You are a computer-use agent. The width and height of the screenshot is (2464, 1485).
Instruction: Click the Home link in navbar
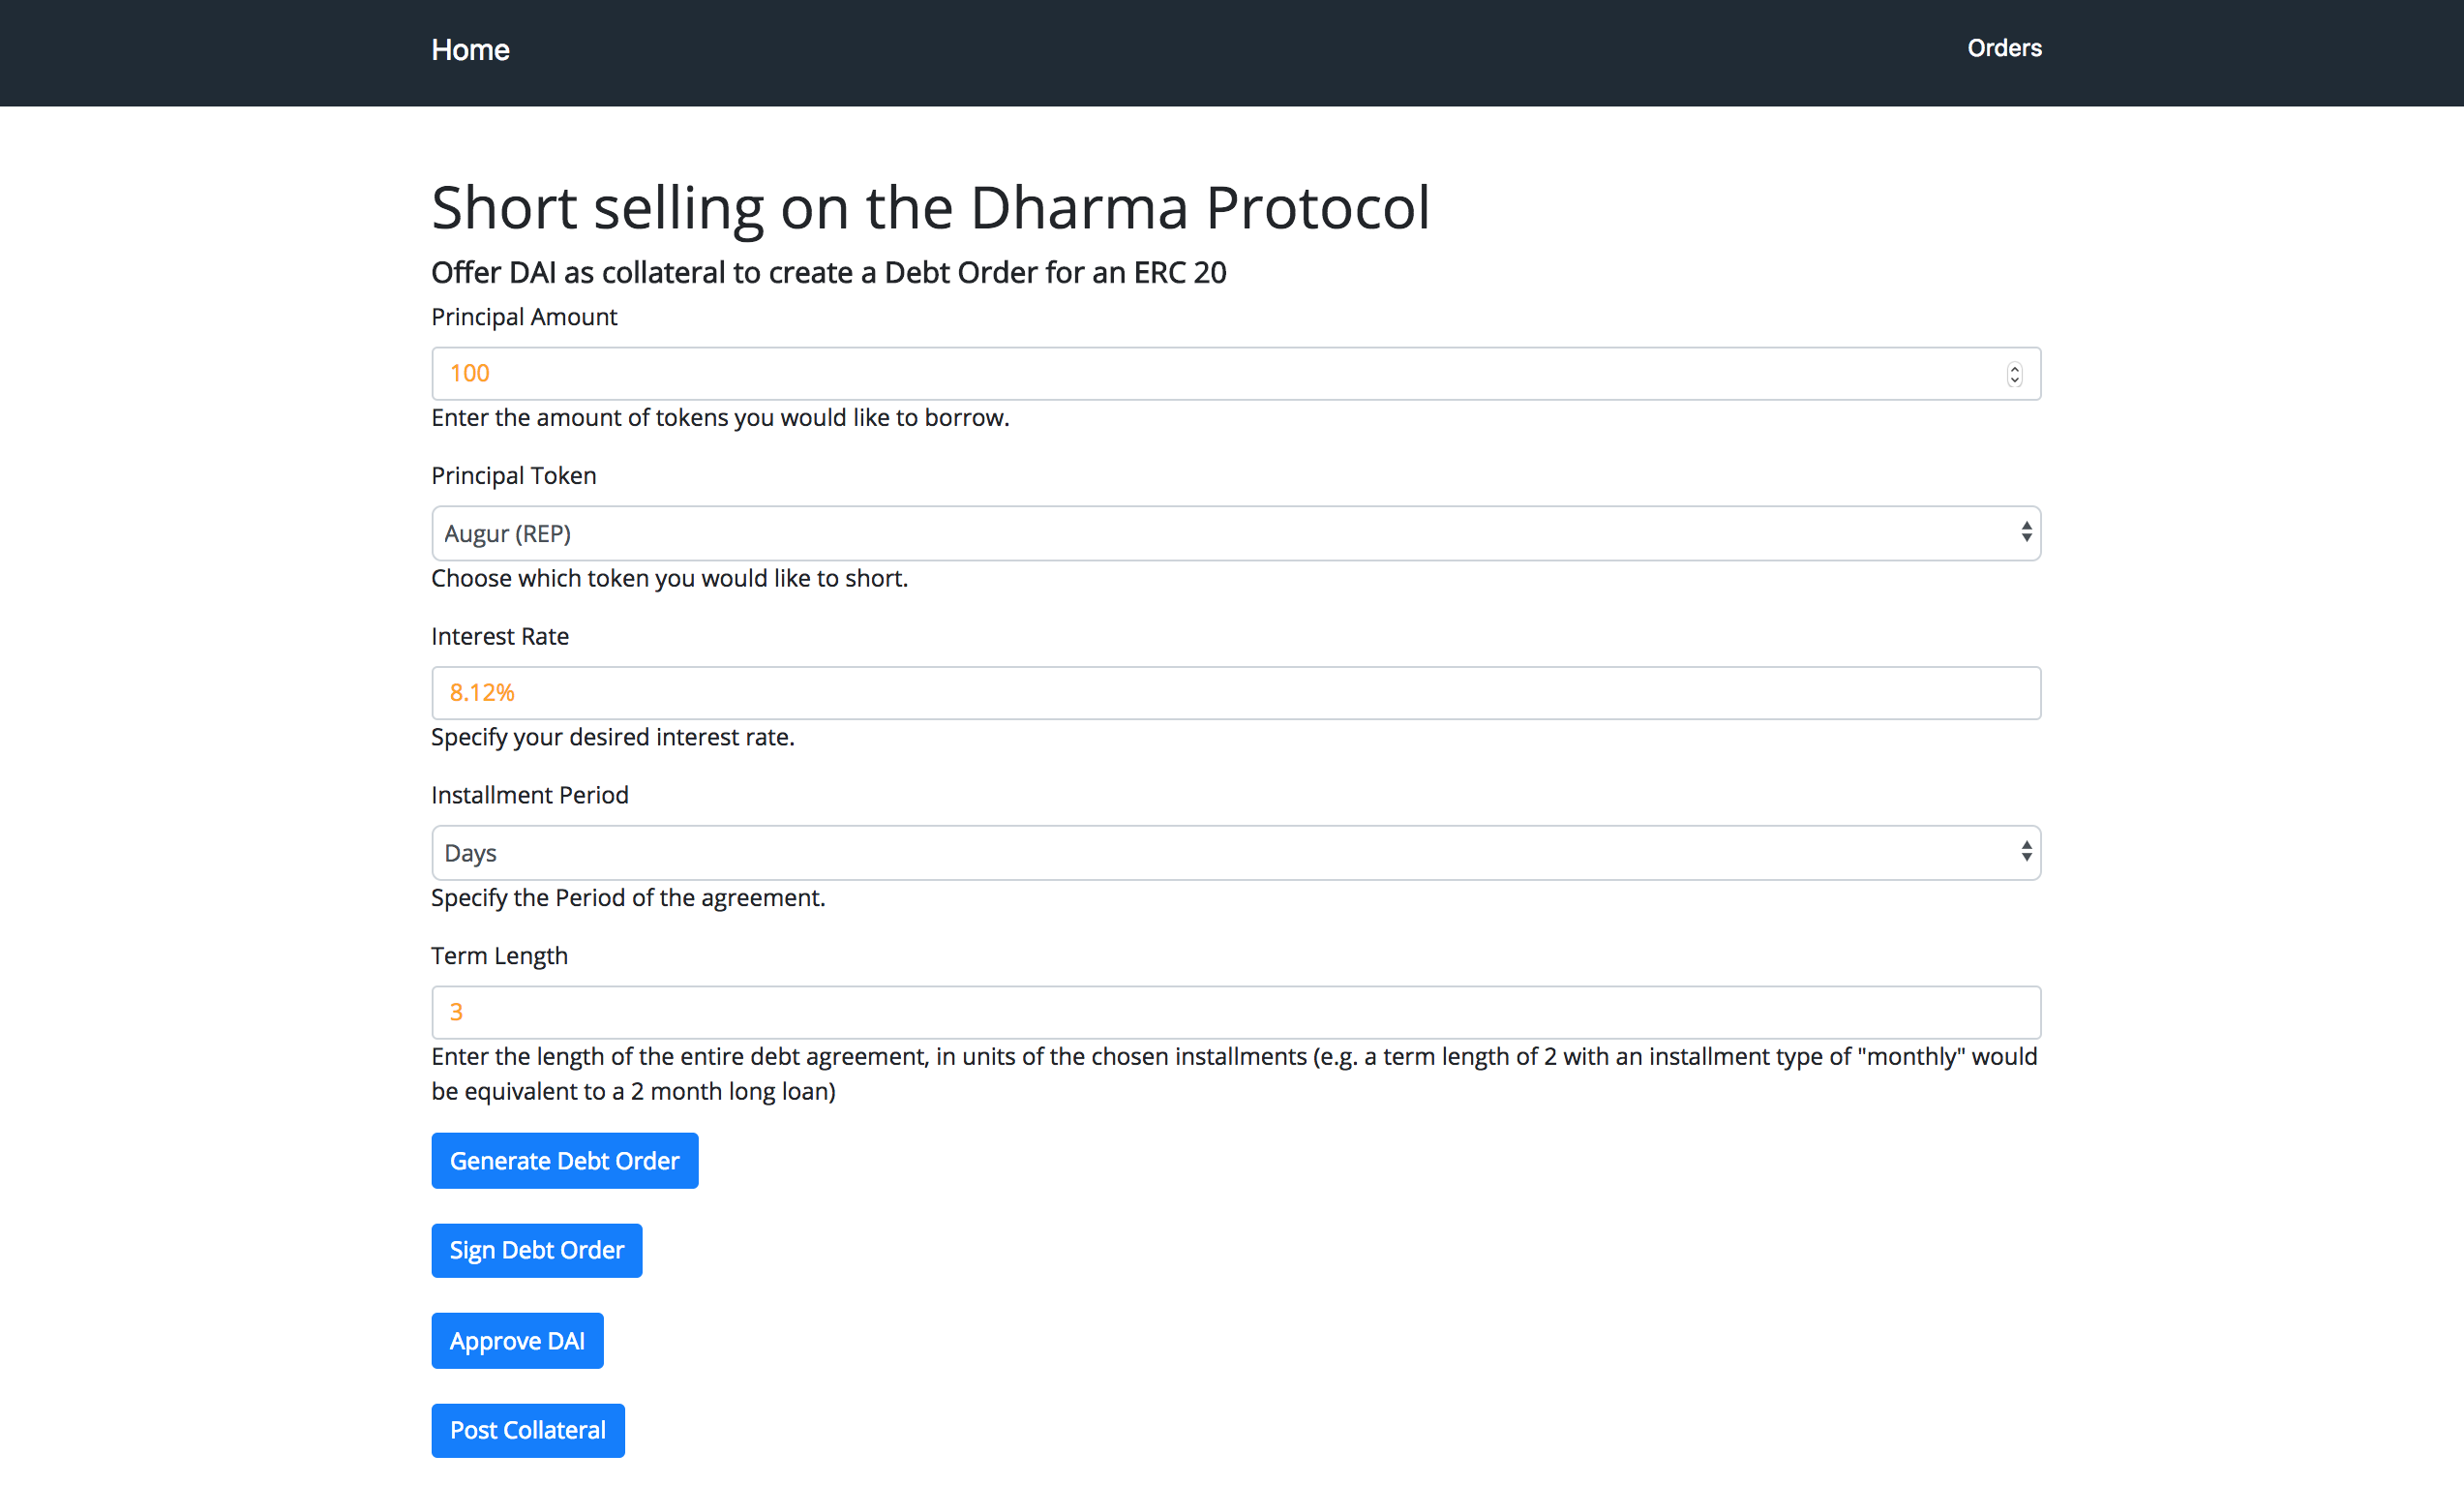[x=470, y=50]
